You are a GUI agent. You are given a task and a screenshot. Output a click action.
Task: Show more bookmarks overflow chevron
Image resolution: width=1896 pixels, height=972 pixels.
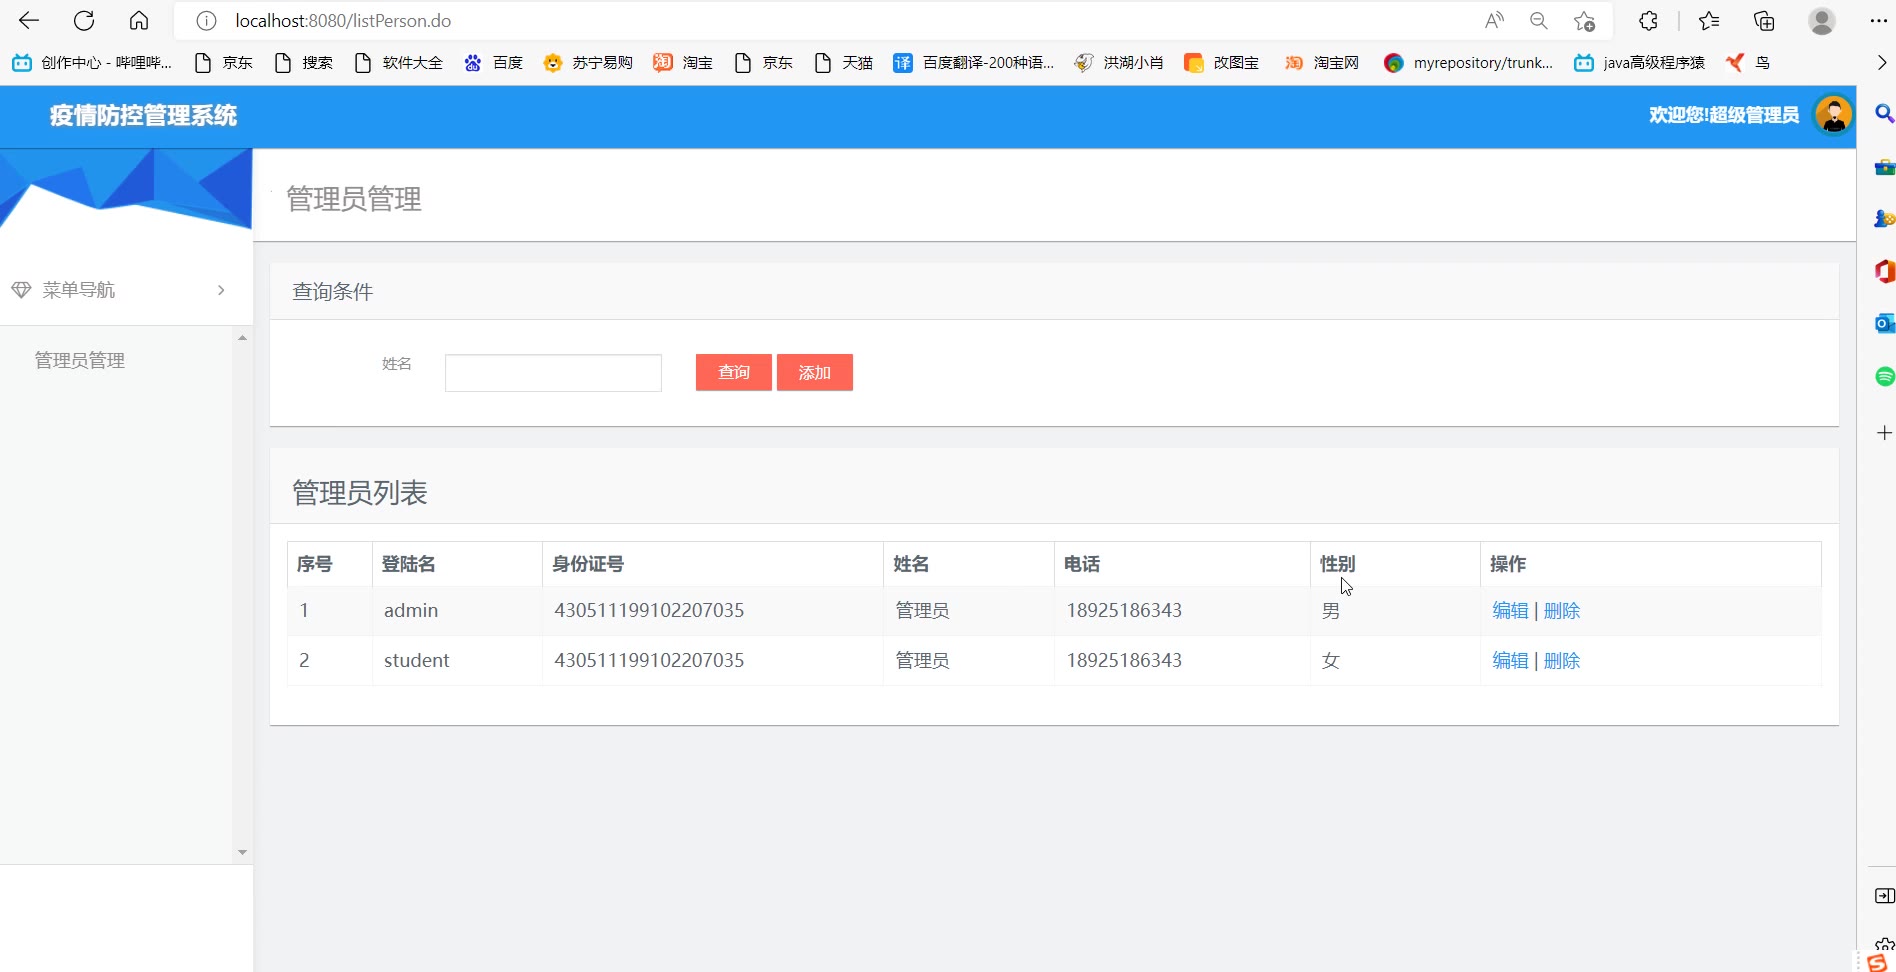[1881, 63]
